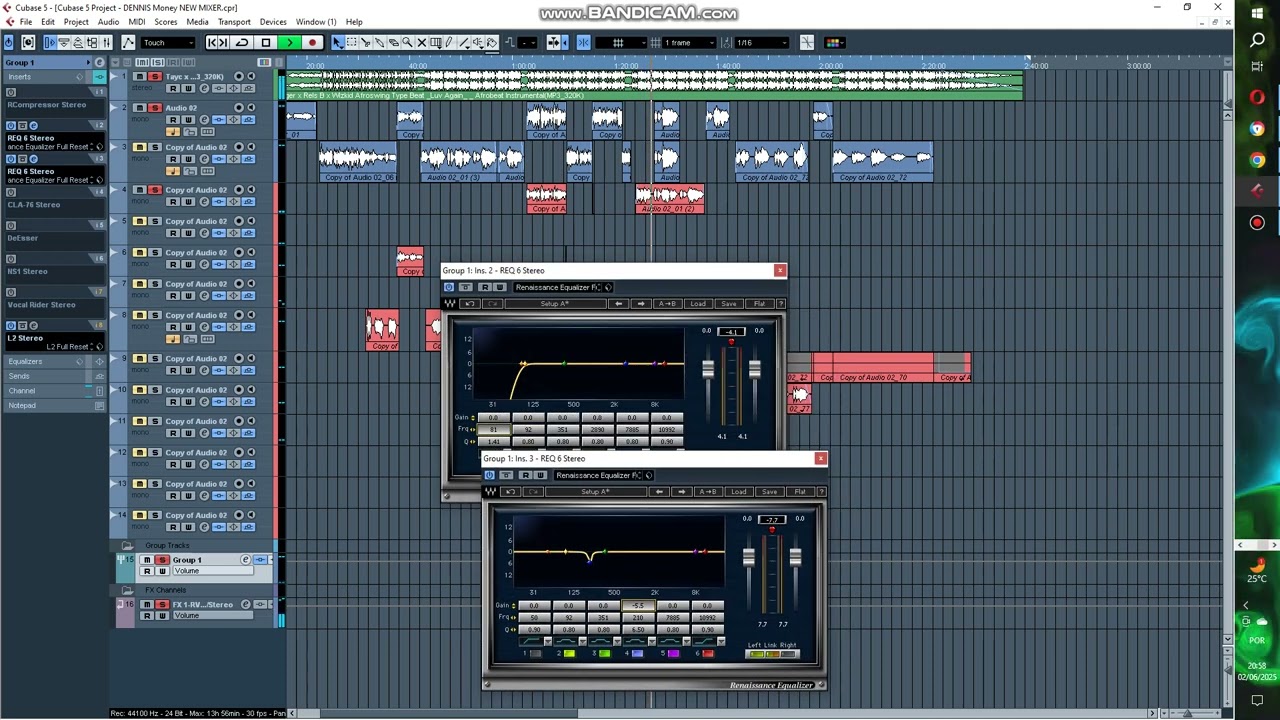This screenshot has width=1280, height=720.
Task: Open the Devices menu
Action: tap(273, 21)
